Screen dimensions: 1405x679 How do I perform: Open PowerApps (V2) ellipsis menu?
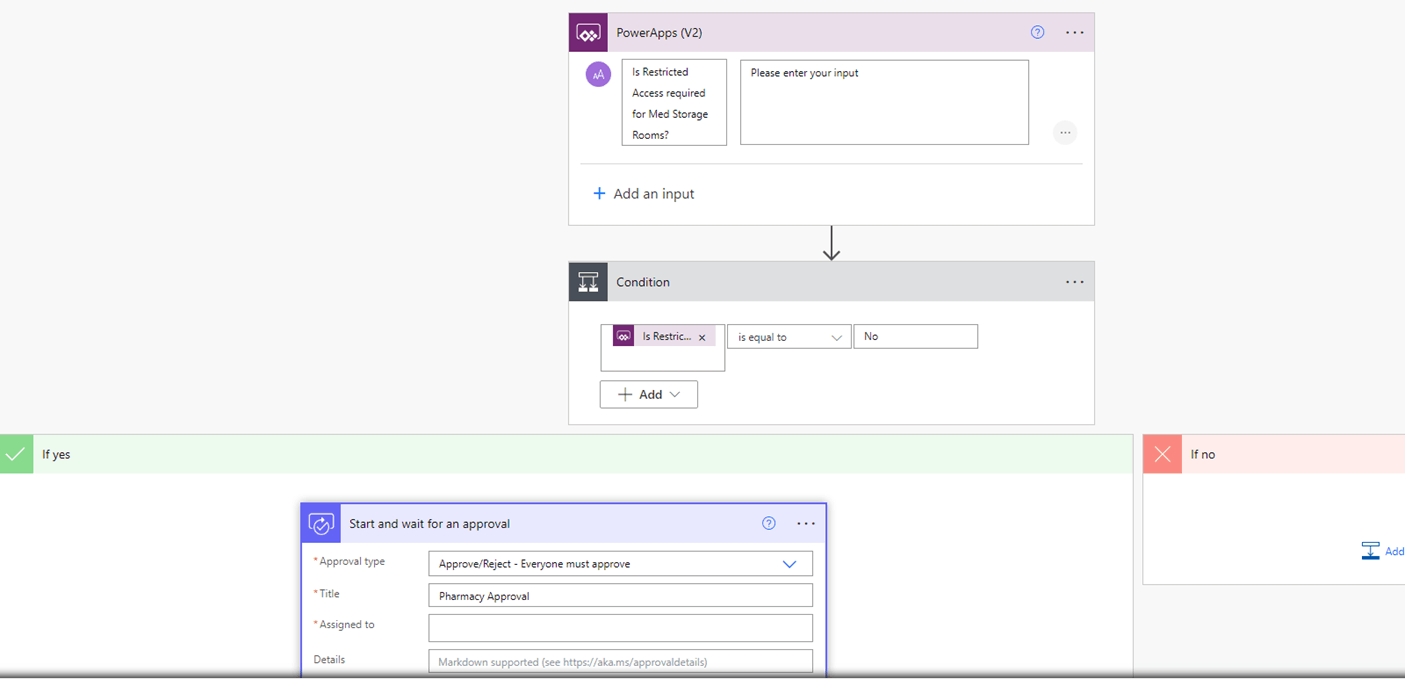pos(1074,33)
